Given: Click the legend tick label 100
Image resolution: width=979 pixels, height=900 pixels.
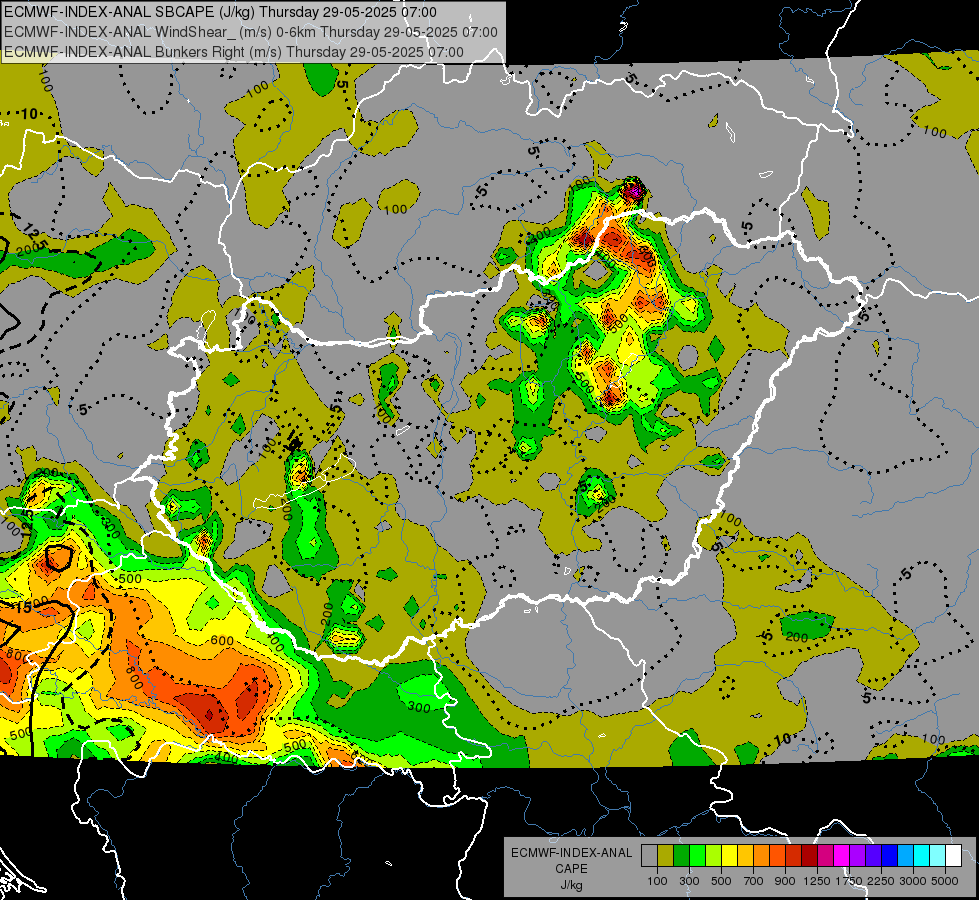Looking at the screenshot, I should point(657,881).
